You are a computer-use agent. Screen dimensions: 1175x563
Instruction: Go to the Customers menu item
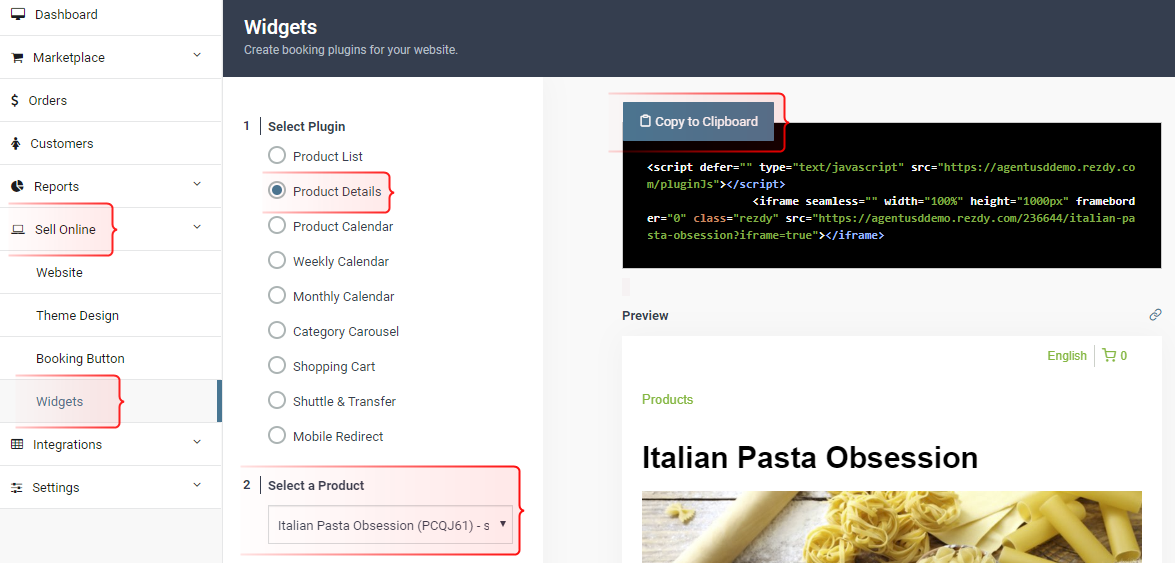[111, 143]
